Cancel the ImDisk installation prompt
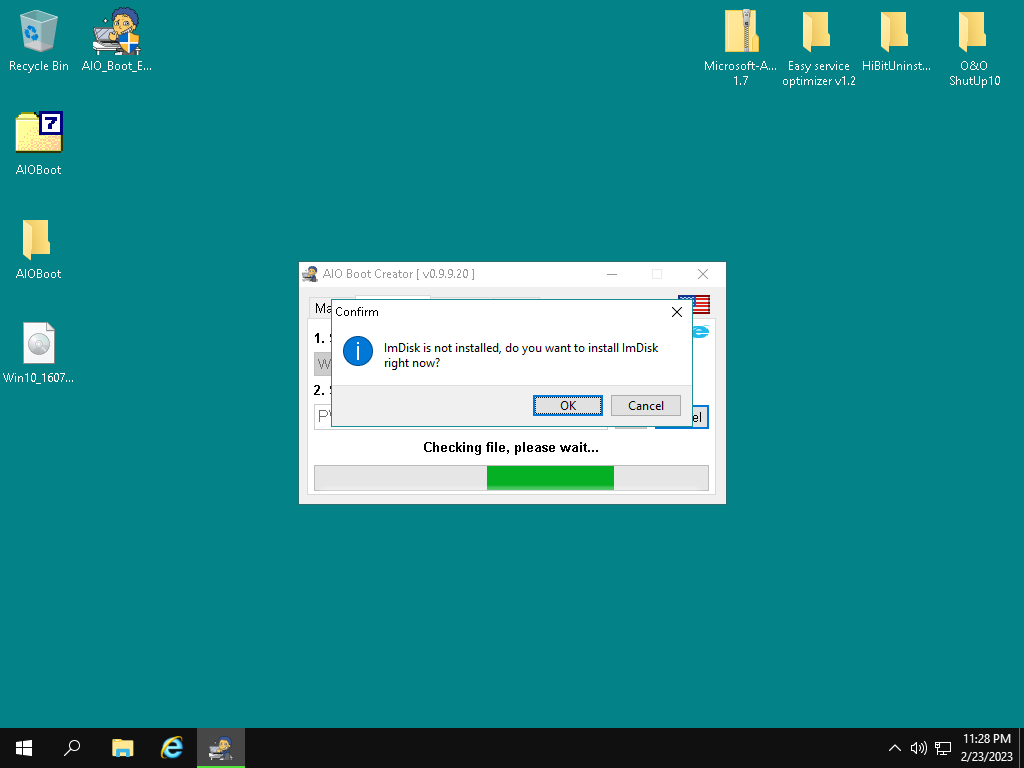 click(645, 405)
